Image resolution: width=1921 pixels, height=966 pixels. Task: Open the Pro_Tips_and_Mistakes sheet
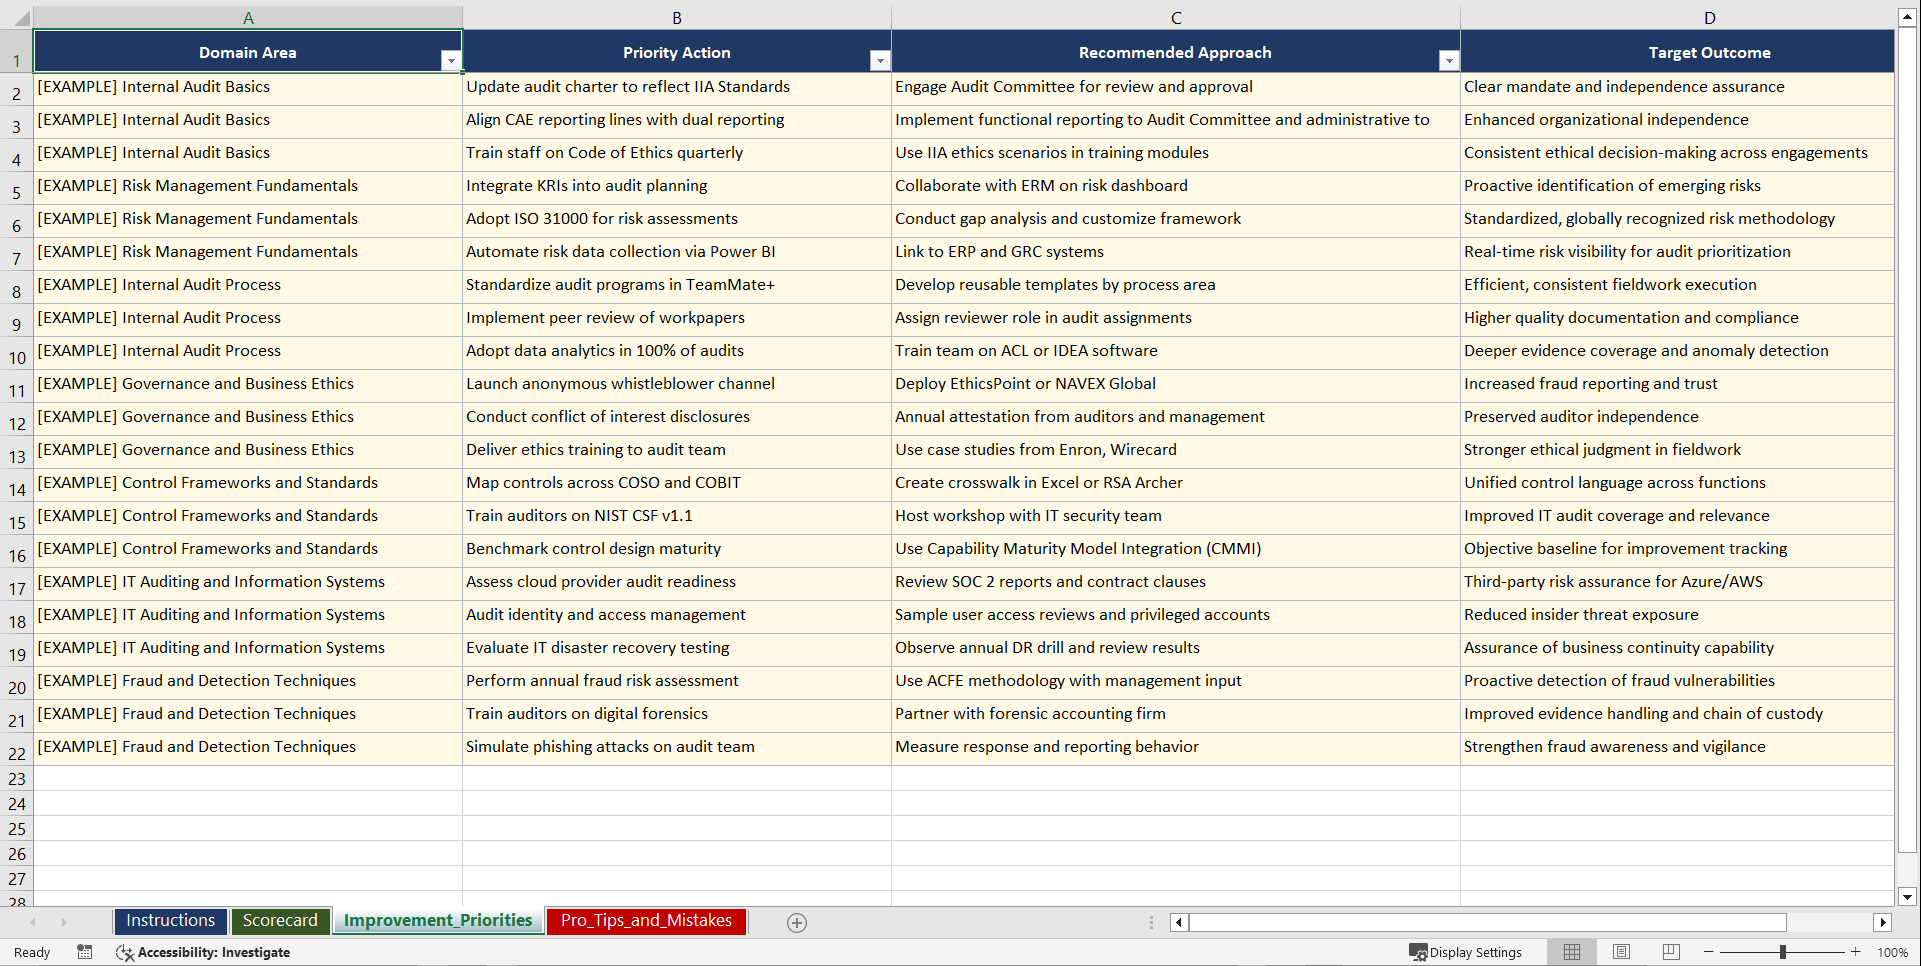(x=645, y=921)
